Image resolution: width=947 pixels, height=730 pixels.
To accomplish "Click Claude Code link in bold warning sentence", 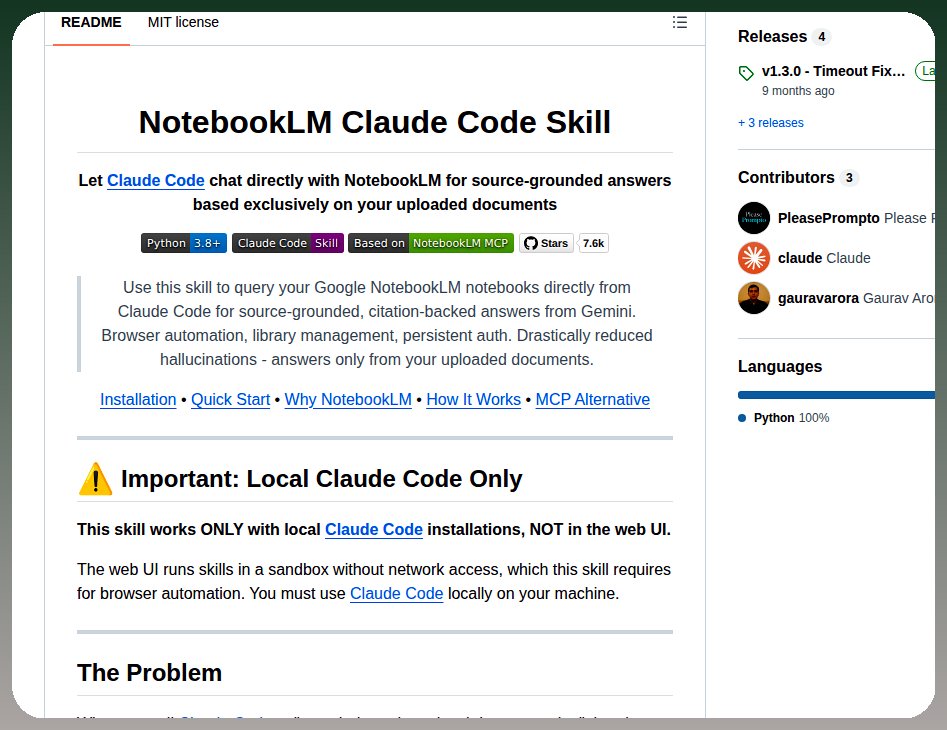I will [x=374, y=530].
